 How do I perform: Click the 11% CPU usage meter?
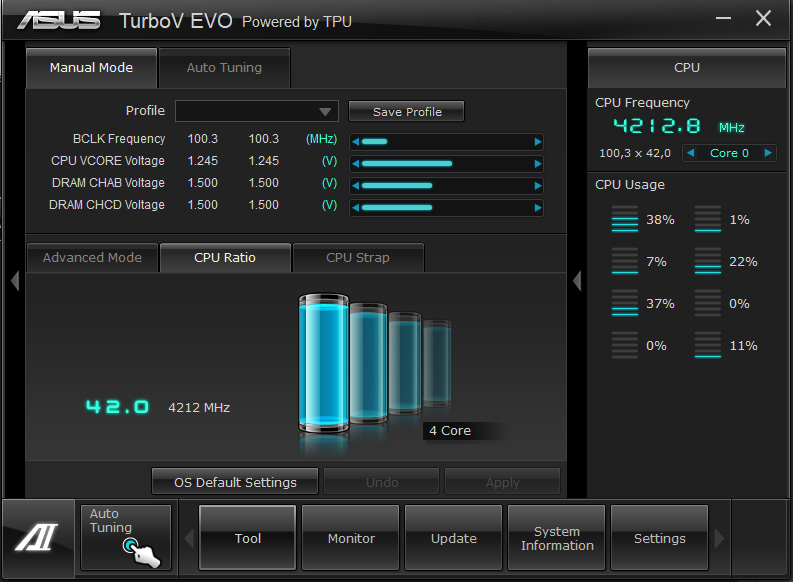pos(708,345)
